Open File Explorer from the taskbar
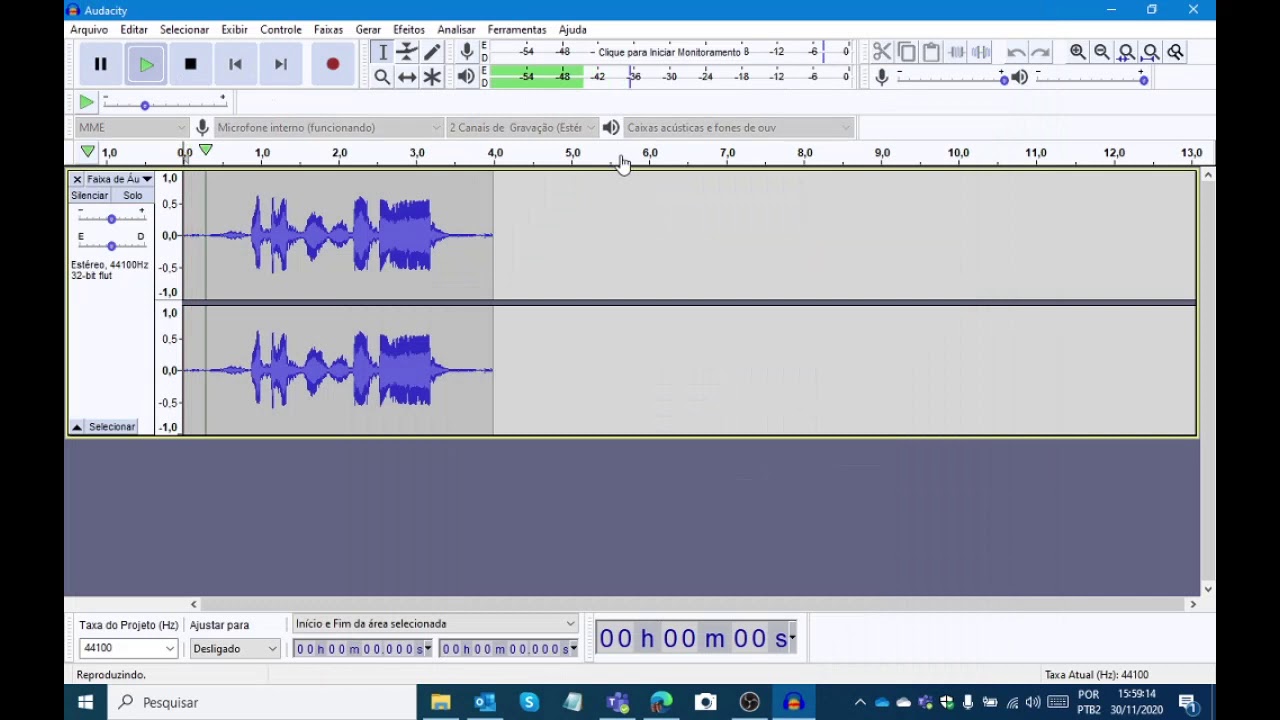Viewport: 1280px width, 720px height. point(441,702)
